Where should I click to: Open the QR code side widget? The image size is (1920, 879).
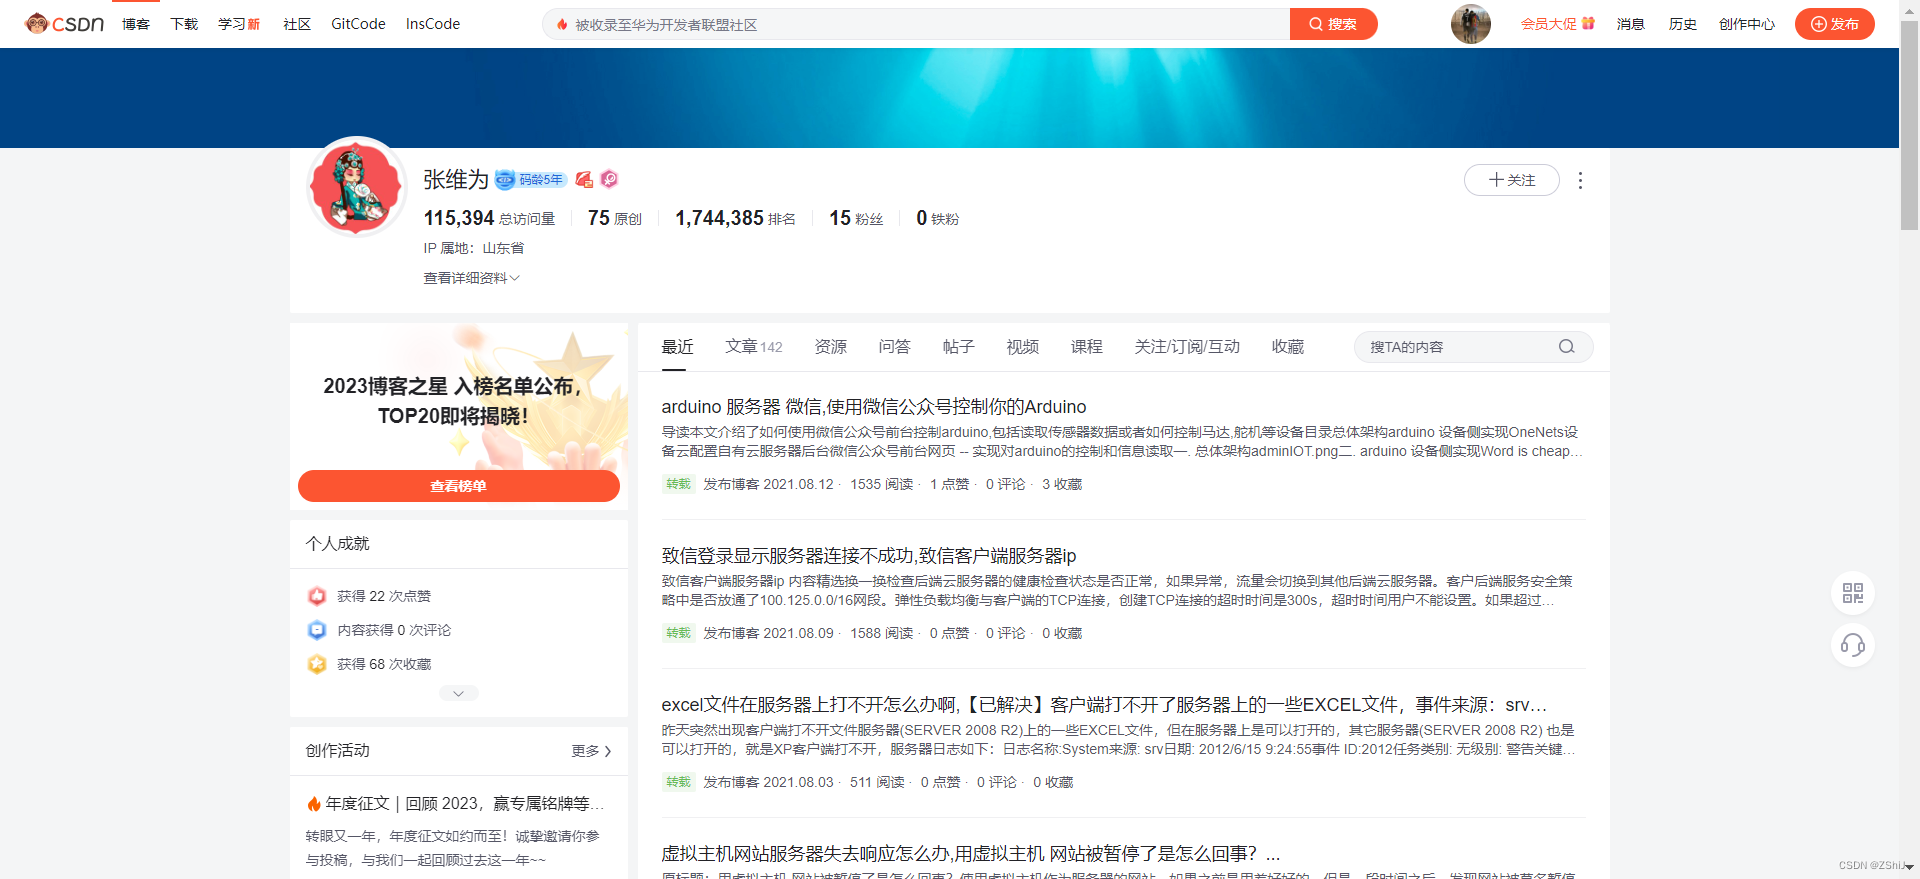click(1853, 593)
